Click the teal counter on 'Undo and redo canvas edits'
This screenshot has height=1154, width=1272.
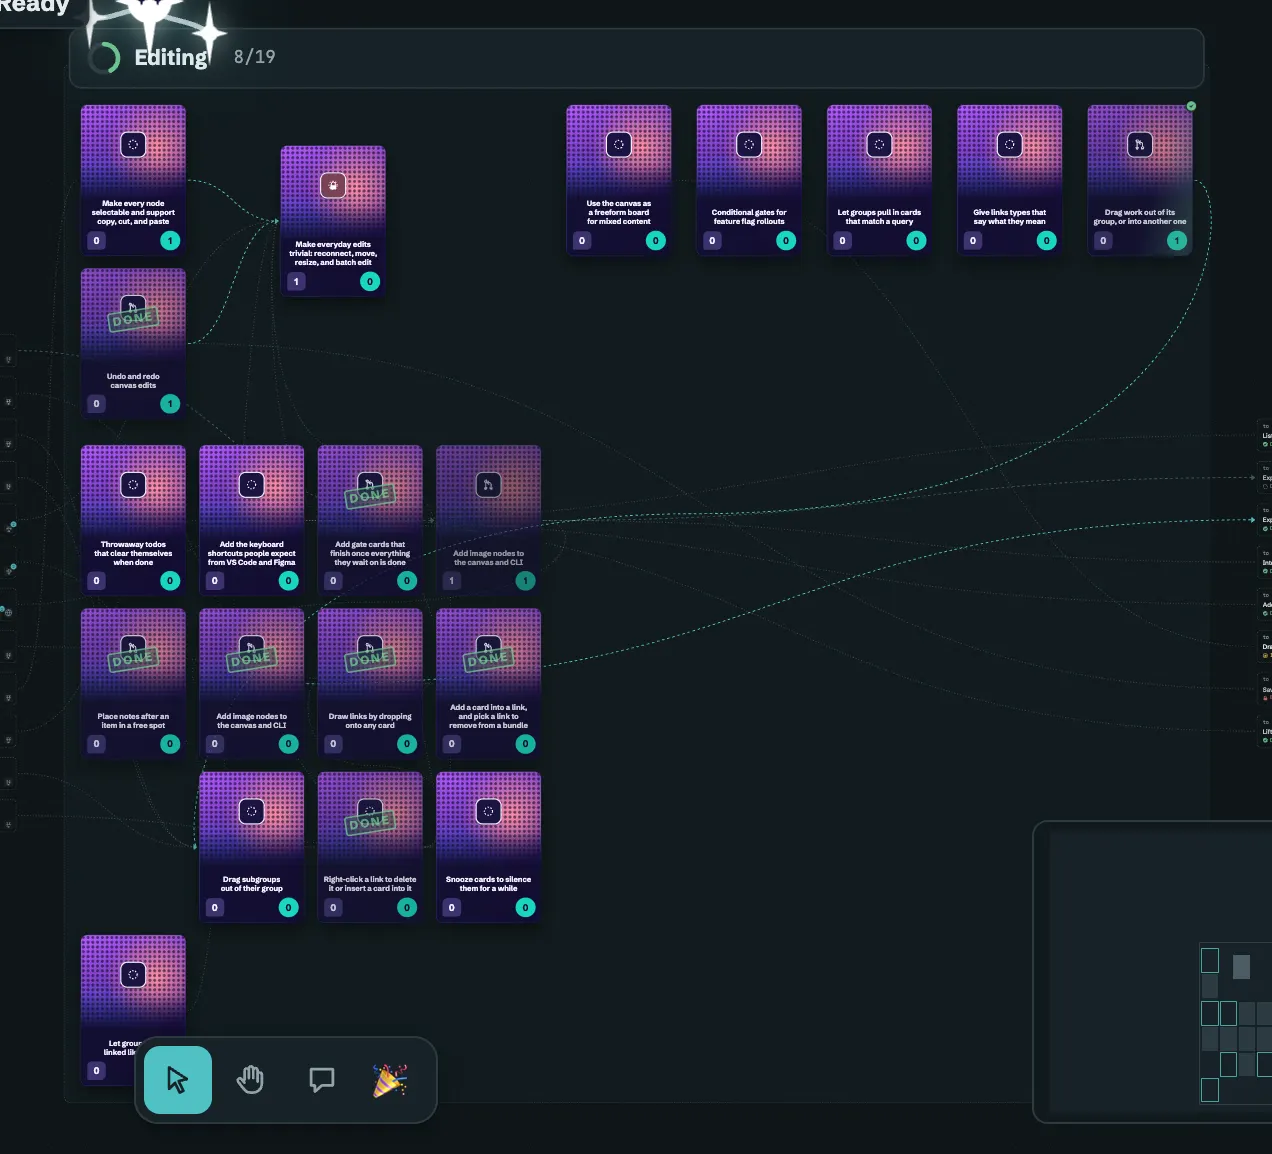point(170,404)
